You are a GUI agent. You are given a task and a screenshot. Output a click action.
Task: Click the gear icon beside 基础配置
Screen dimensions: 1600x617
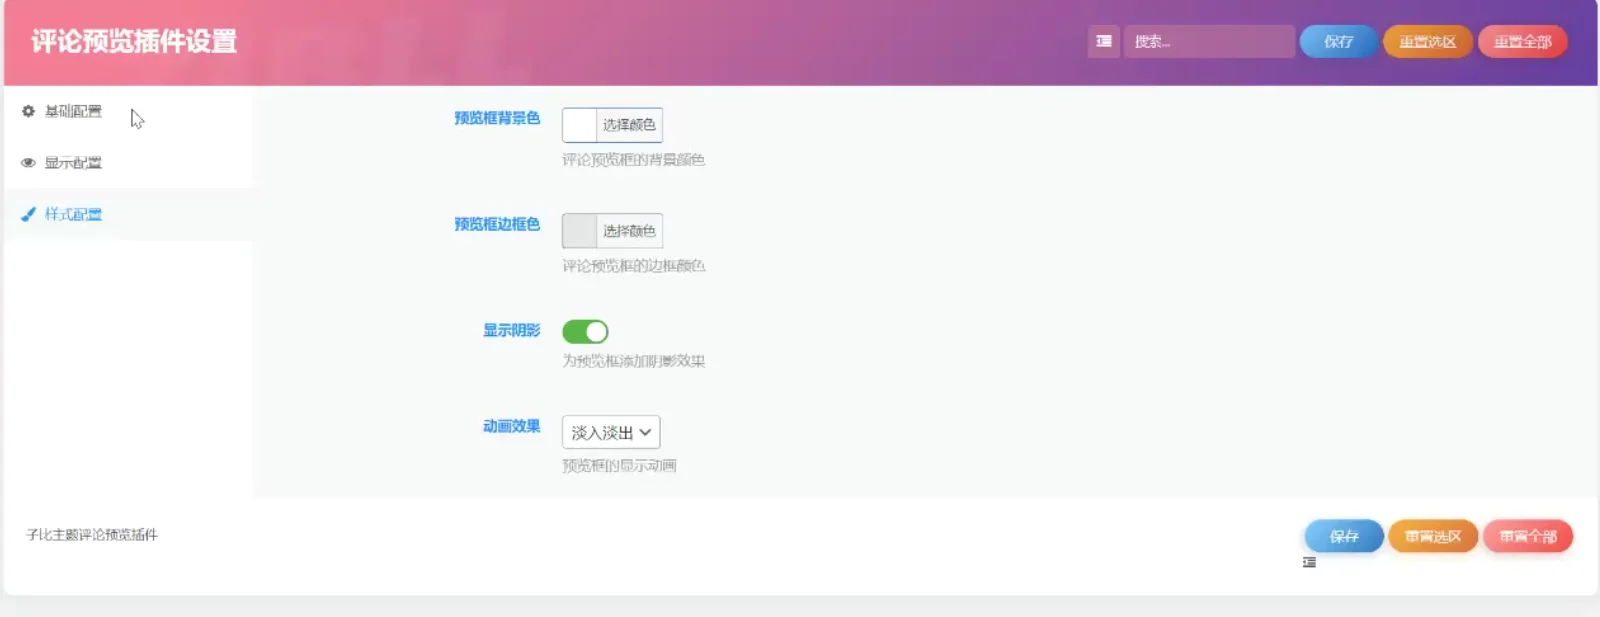(x=28, y=111)
